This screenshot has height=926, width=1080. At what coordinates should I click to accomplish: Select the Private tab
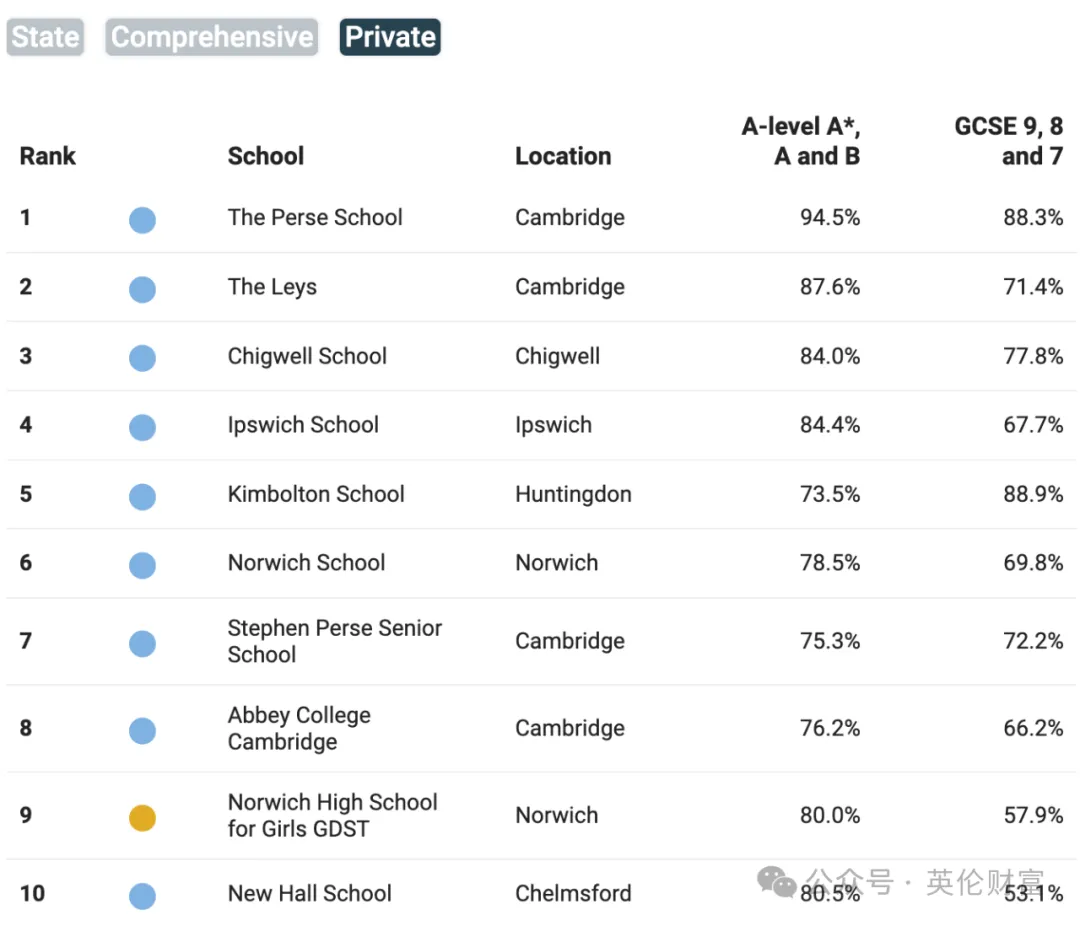coord(390,37)
